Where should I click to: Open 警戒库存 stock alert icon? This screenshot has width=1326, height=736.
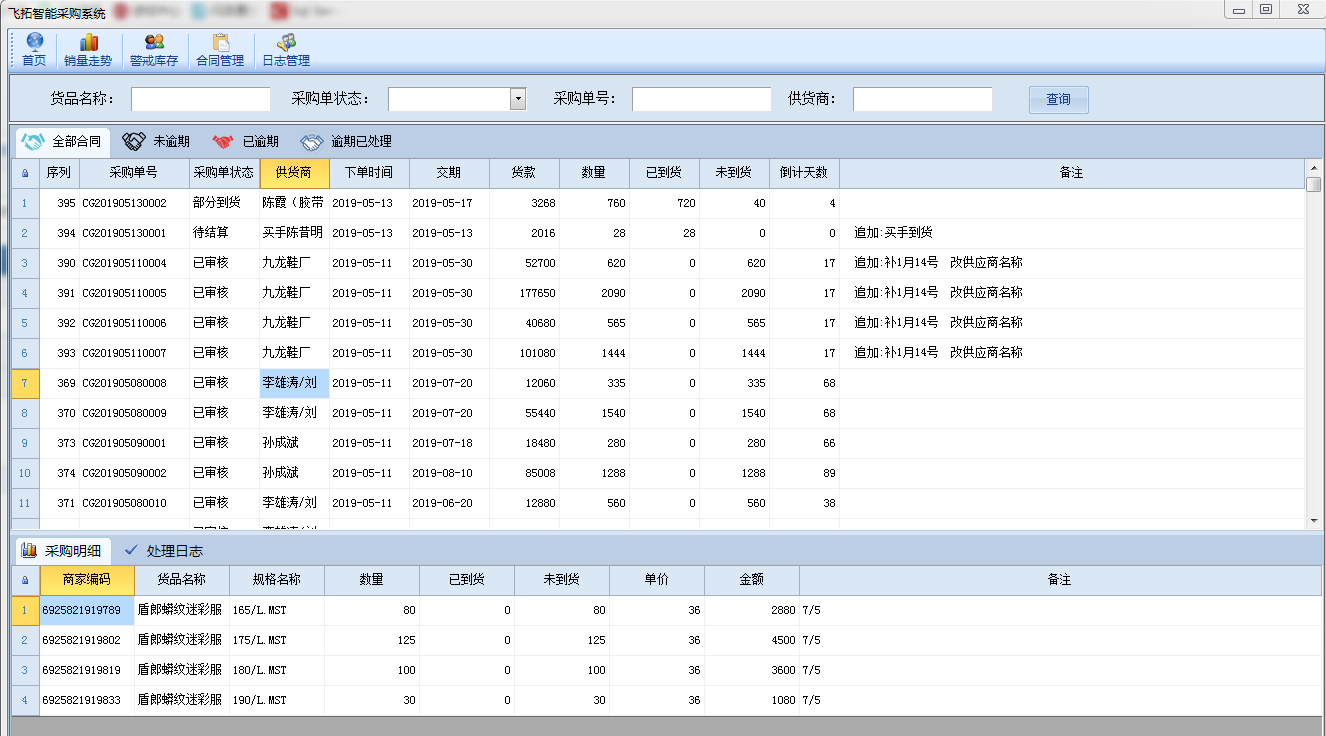coord(154,50)
